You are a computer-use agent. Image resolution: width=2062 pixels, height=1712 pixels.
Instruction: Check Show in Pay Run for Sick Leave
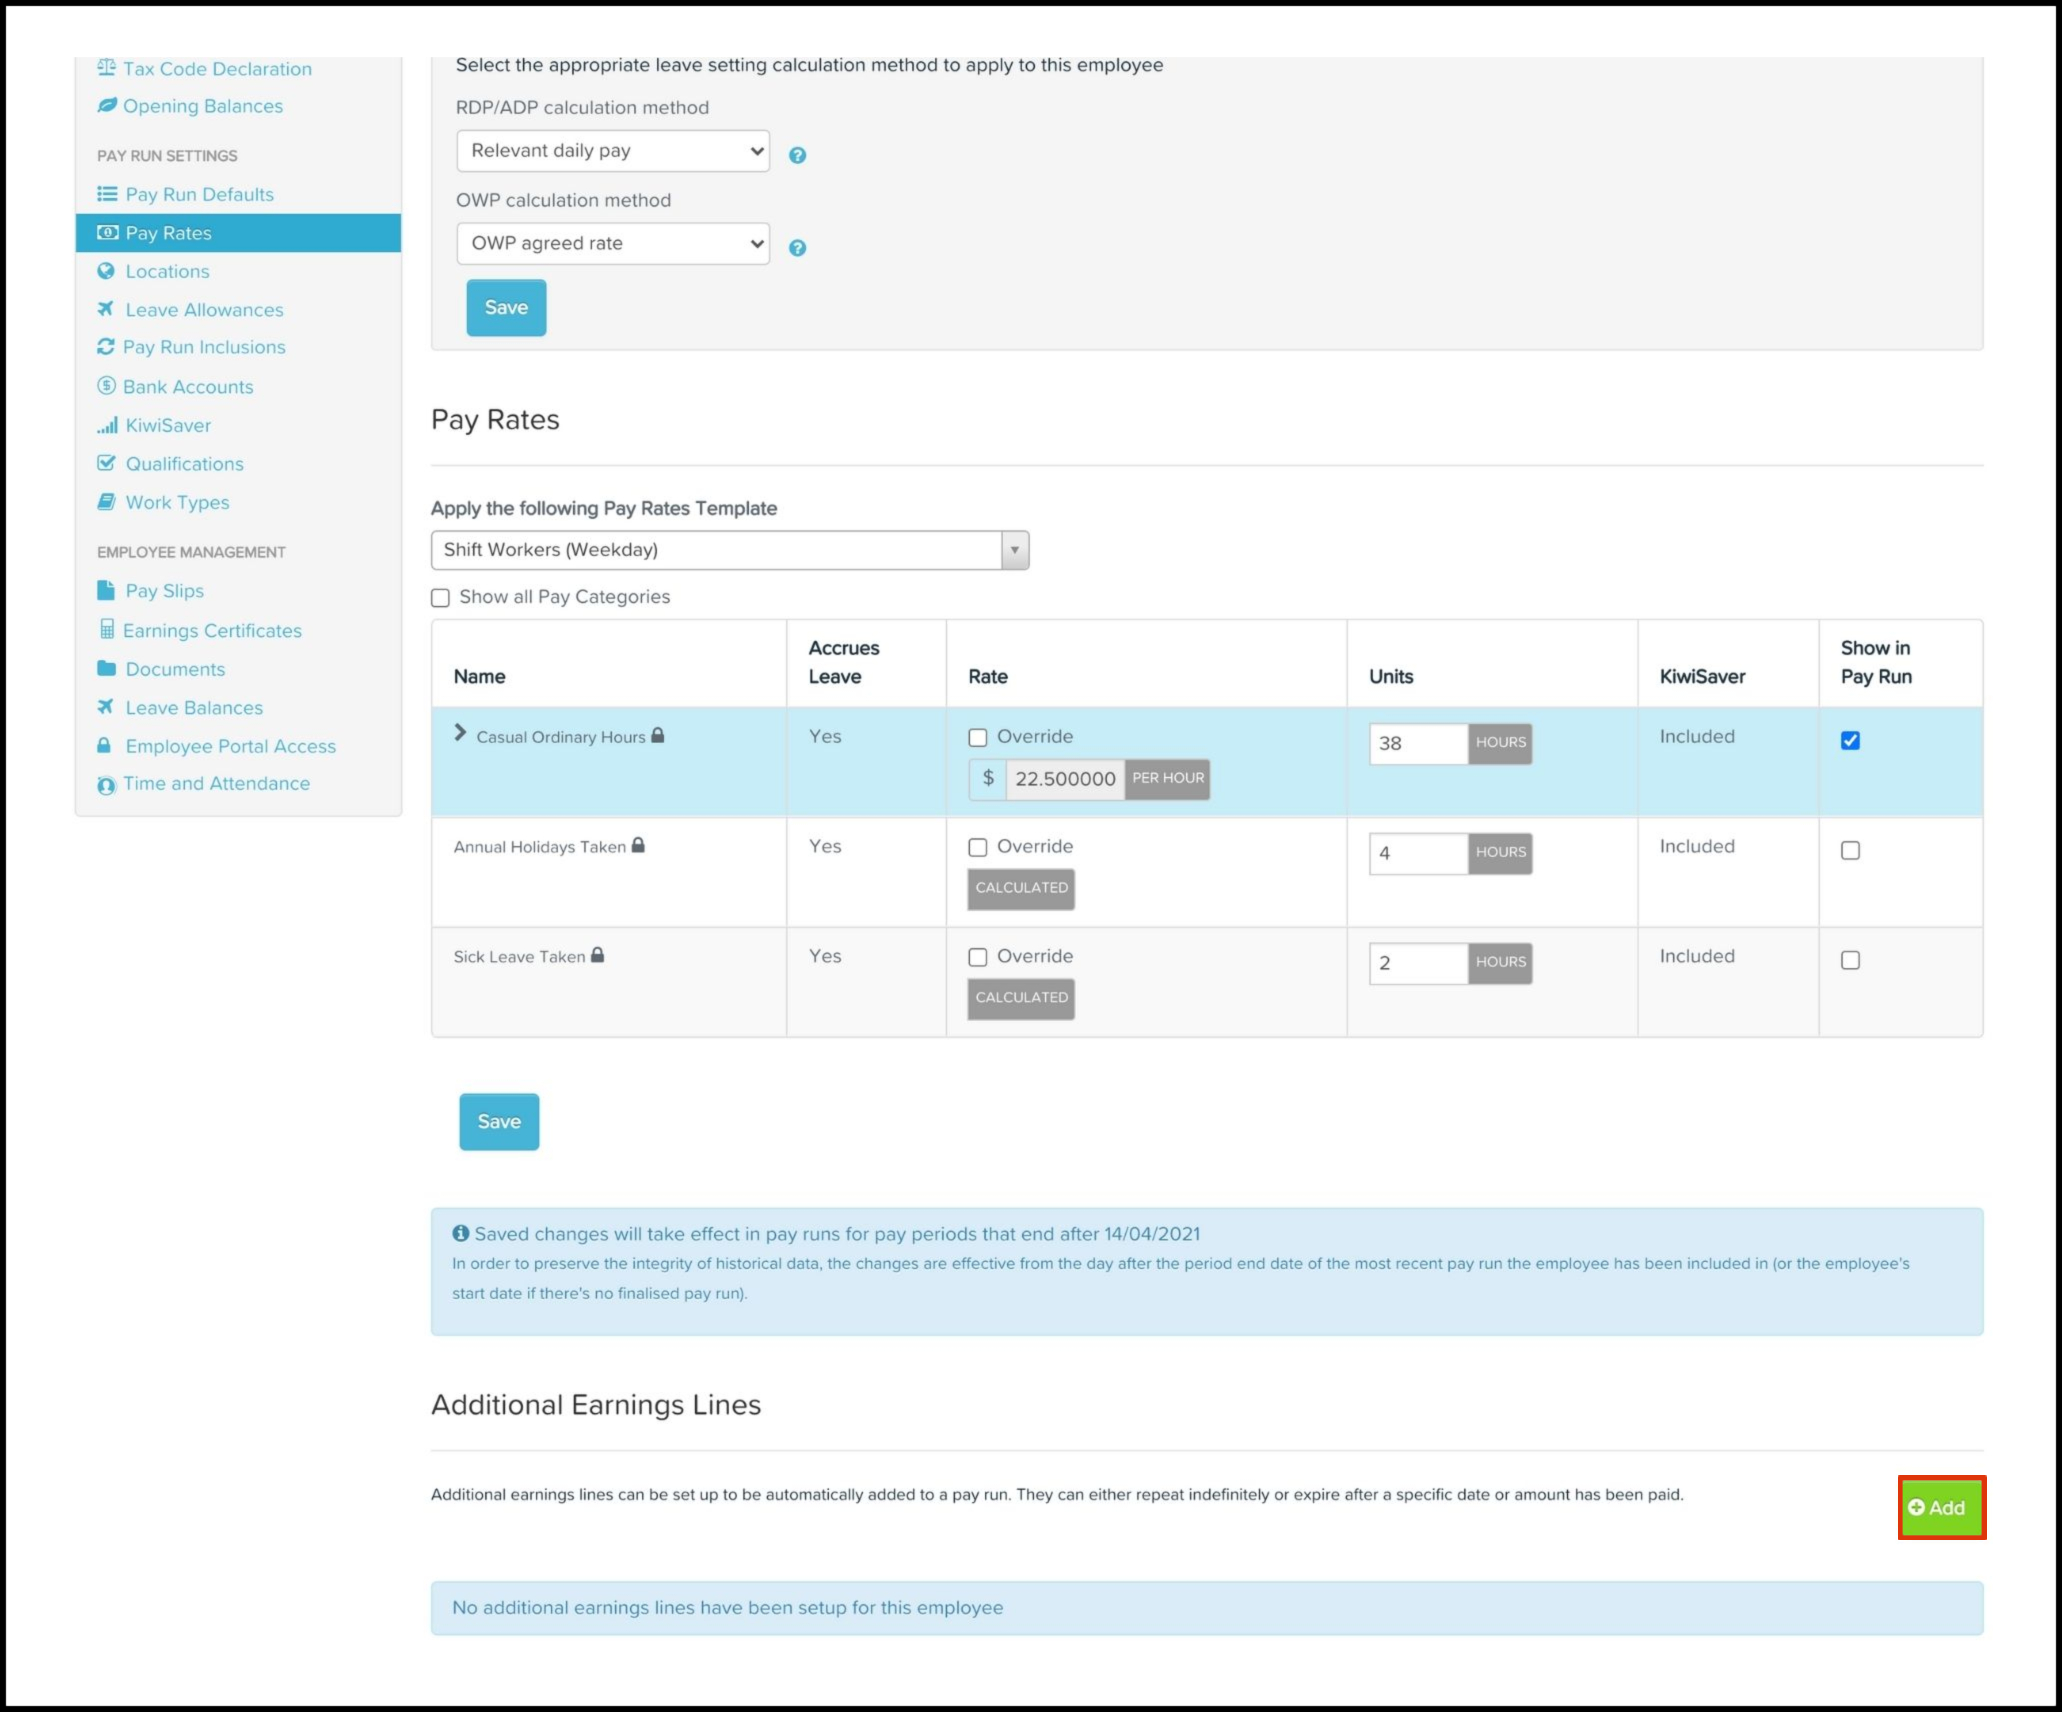pyautogui.click(x=1850, y=960)
